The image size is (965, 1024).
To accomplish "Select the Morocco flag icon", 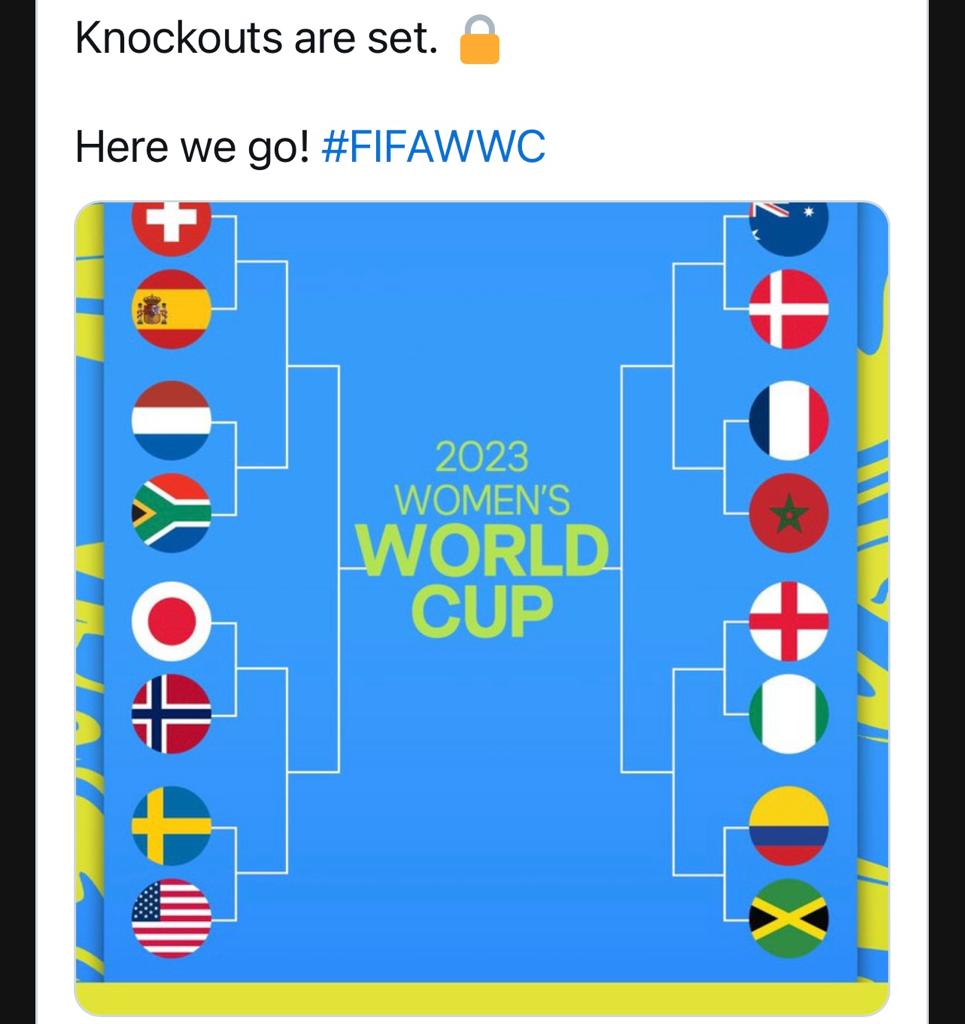I will (x=789, y=513).
